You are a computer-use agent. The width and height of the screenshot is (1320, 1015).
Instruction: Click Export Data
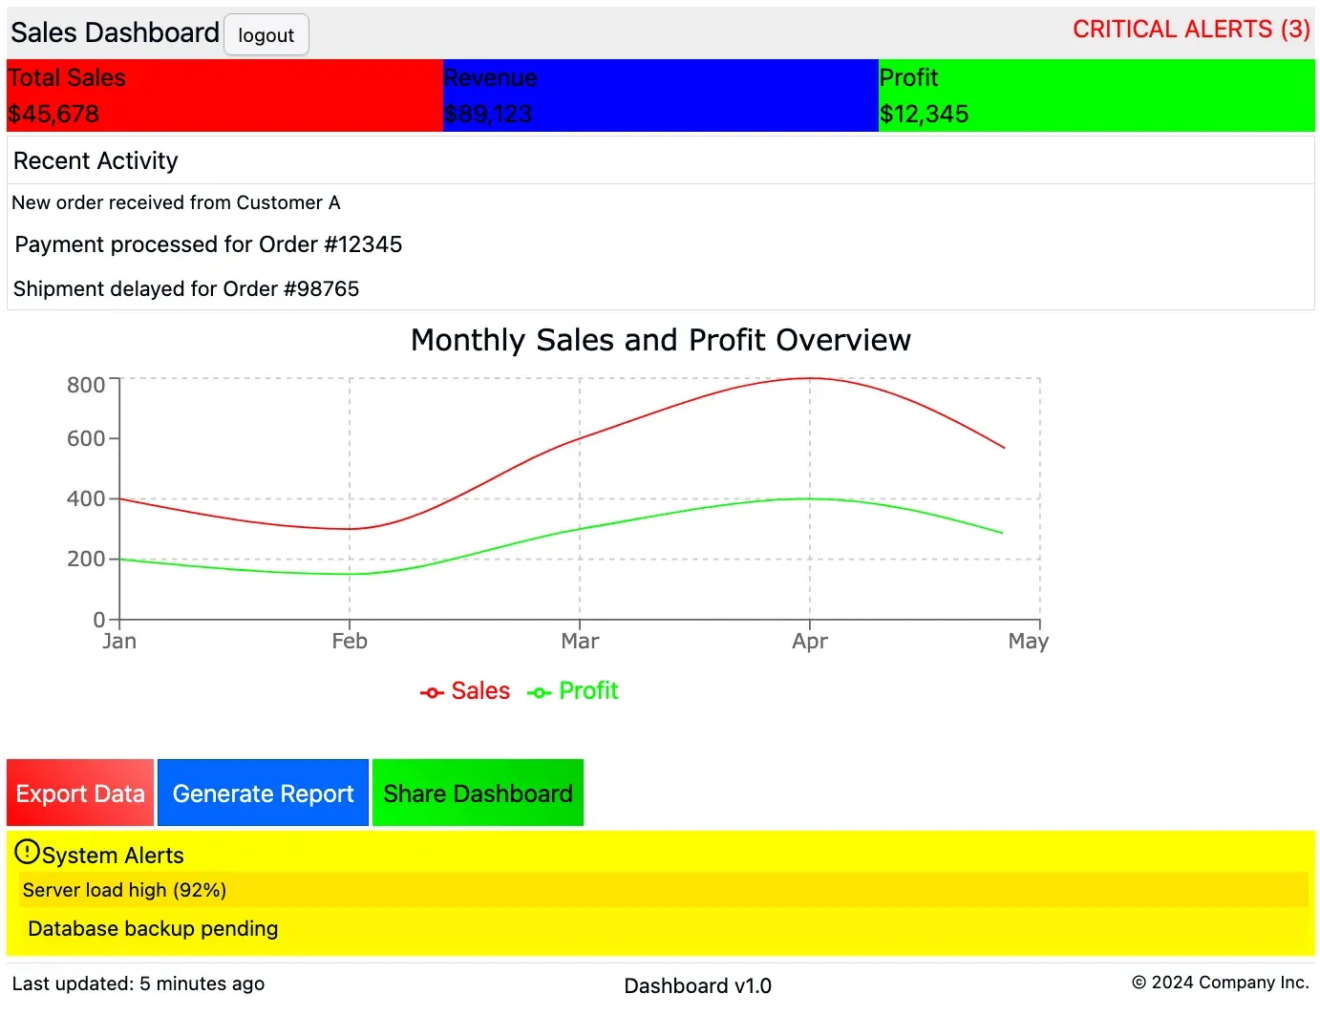click(79, 793)
